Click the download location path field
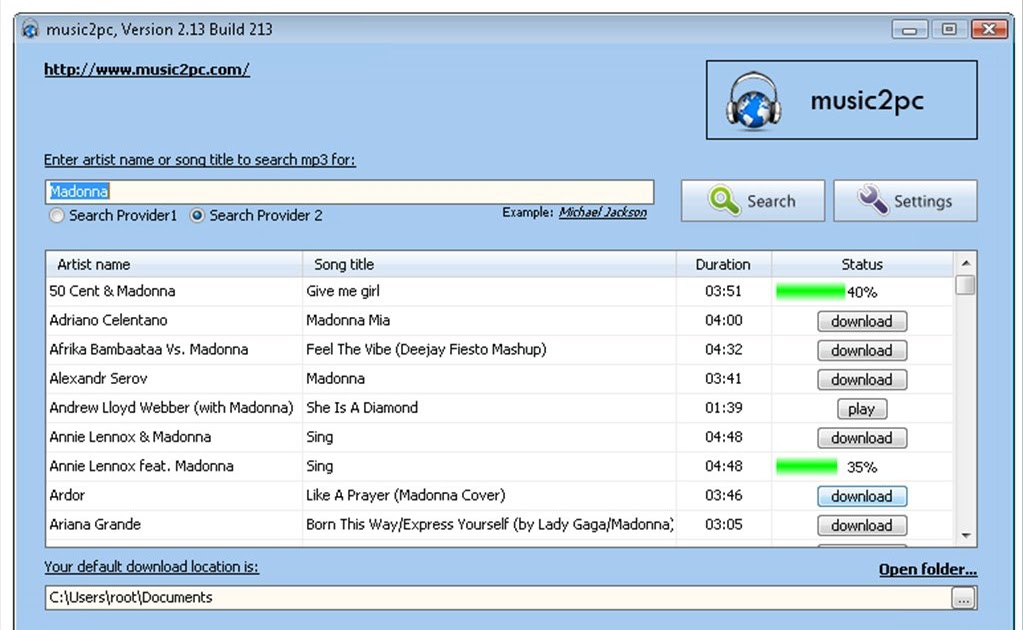This screenshot has height=630, width=1023. click(498, 597)
